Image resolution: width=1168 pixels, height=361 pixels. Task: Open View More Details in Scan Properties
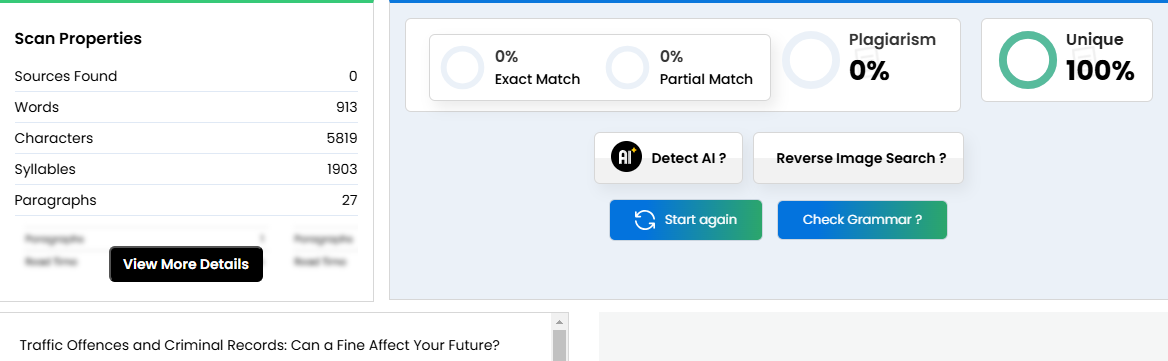(x=186, y=264)
